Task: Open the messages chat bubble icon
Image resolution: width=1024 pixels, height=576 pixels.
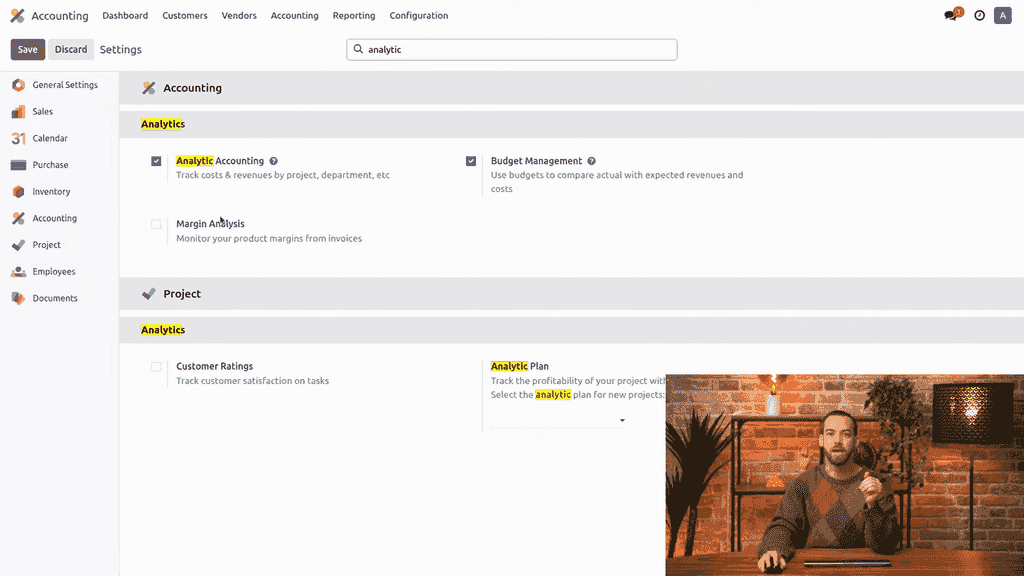Action: [951, 16]
